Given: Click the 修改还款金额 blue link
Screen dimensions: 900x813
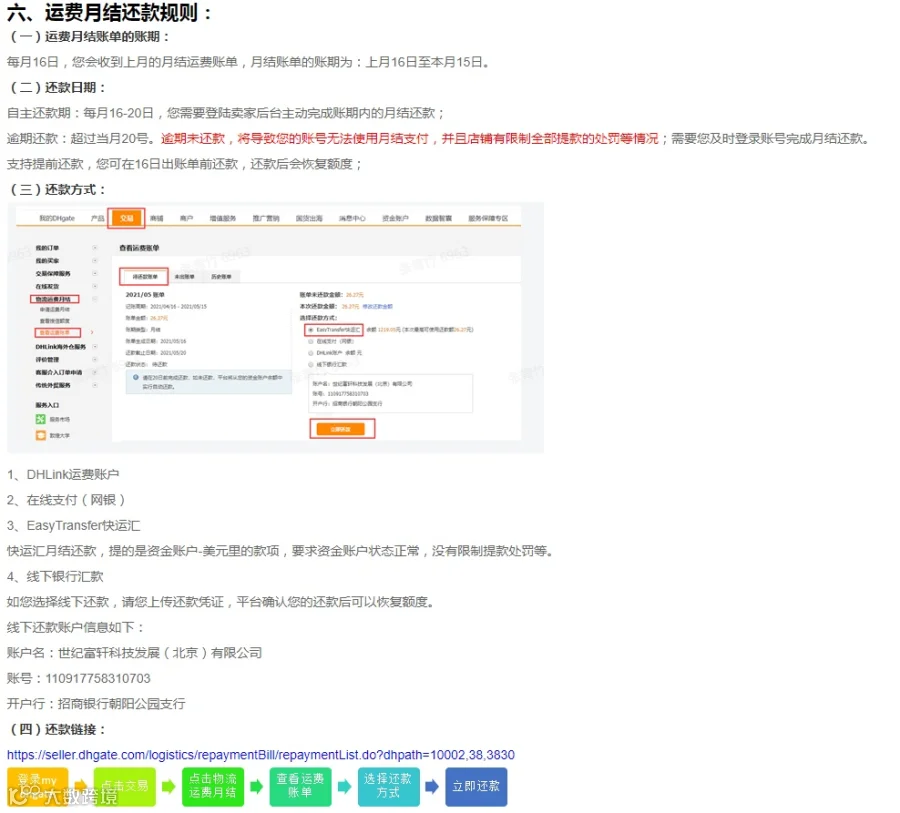Looking at the screenshot, I should coord(377,307).
